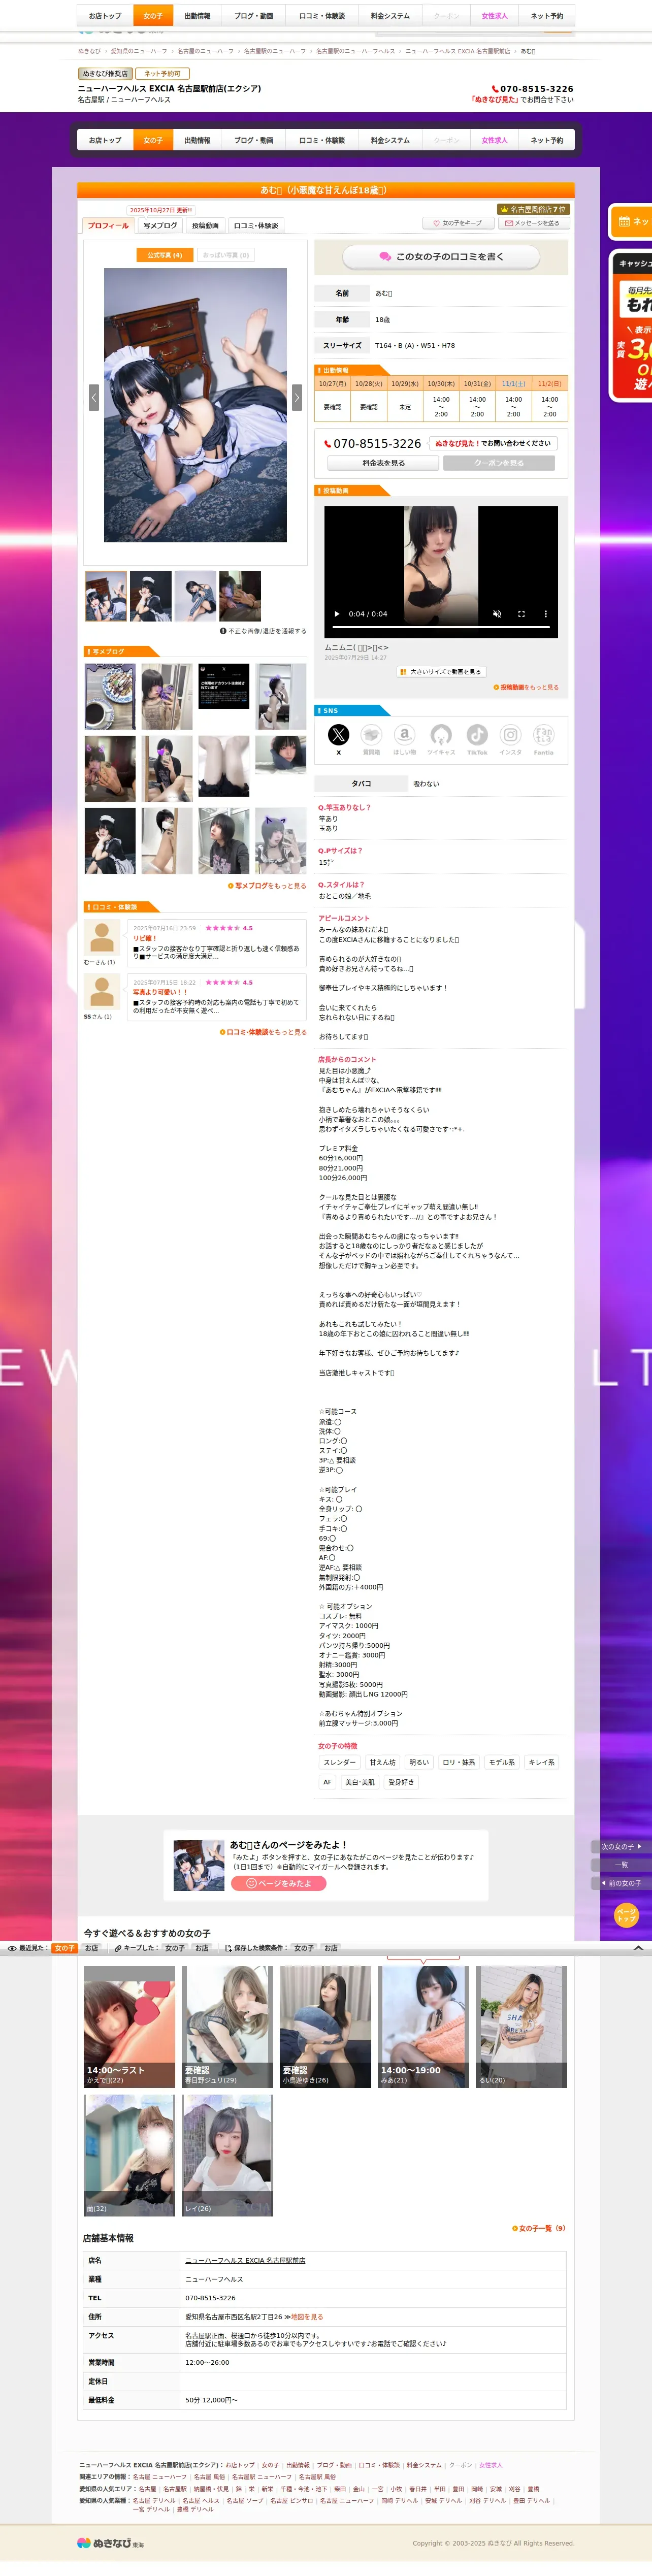Expand the footer history bar with the chevron

(638, 1948)
